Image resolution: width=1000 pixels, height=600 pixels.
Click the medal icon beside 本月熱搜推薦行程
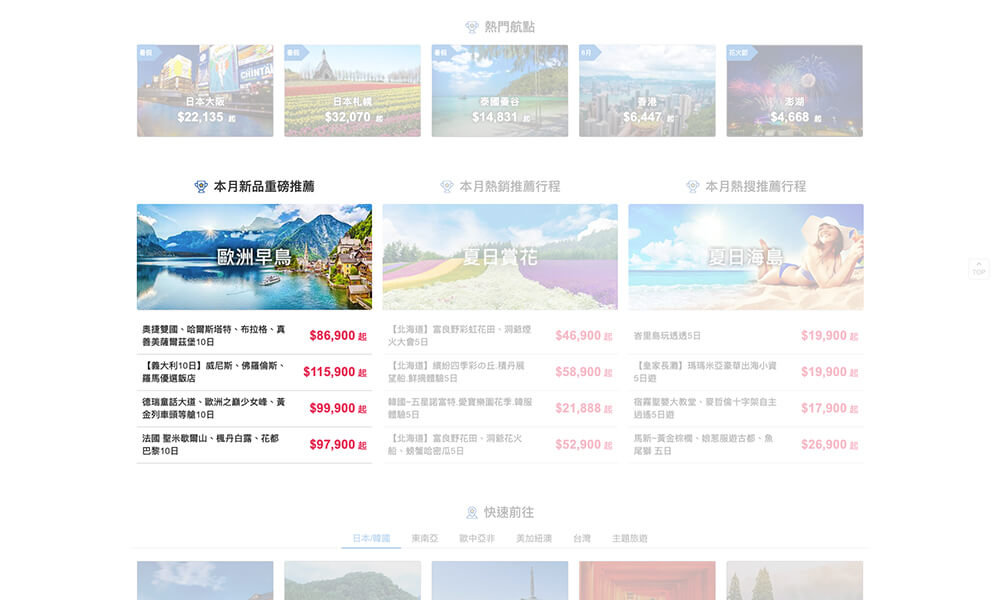(693, 187)
